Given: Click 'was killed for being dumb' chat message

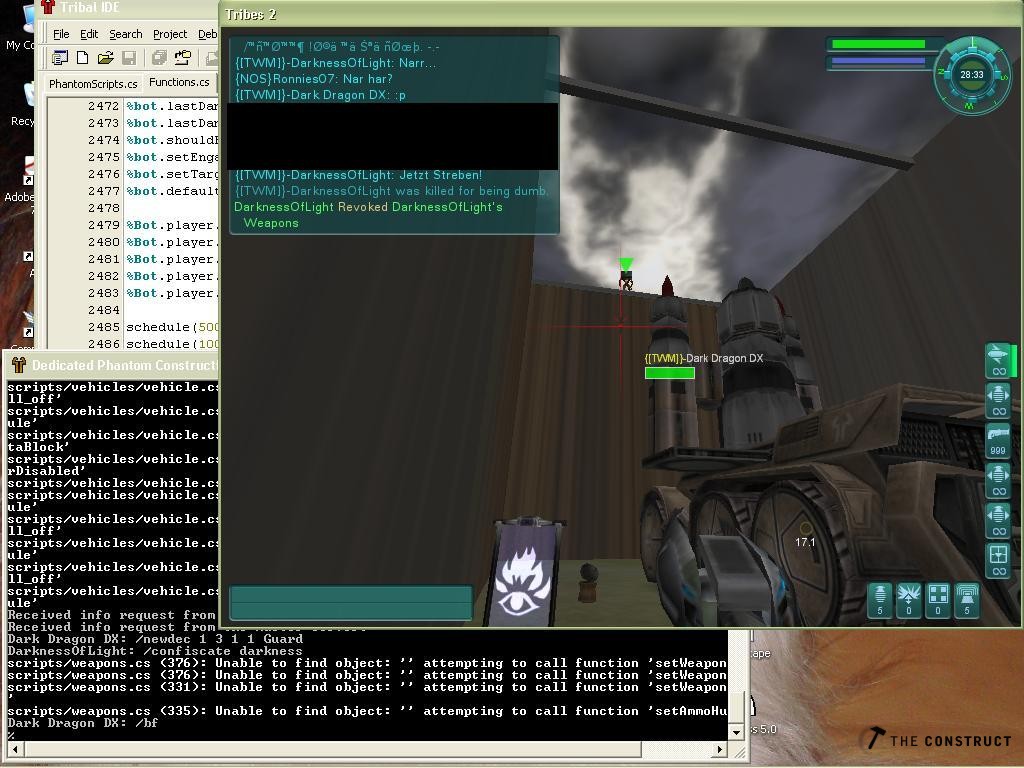Looking at the screenshot, I should click(391, 191).
